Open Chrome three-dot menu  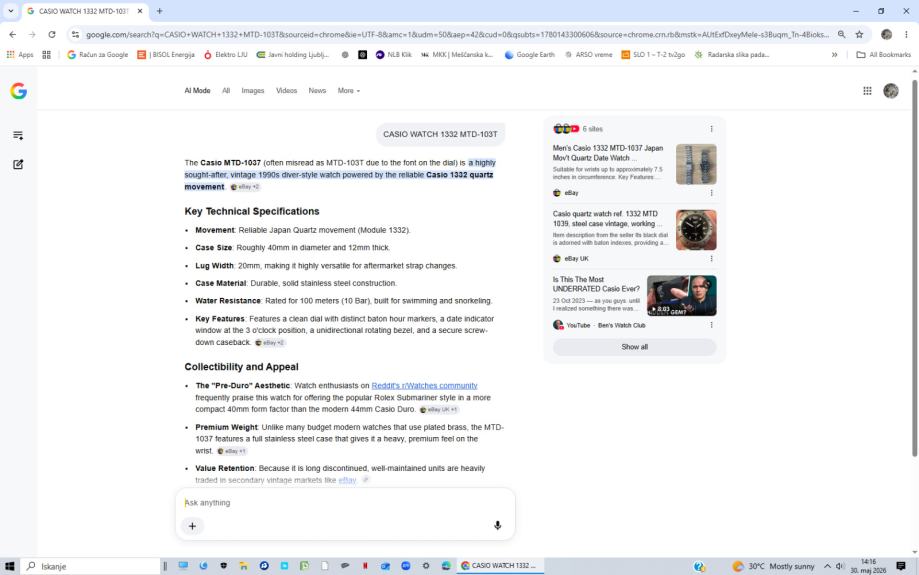[906, 35]
